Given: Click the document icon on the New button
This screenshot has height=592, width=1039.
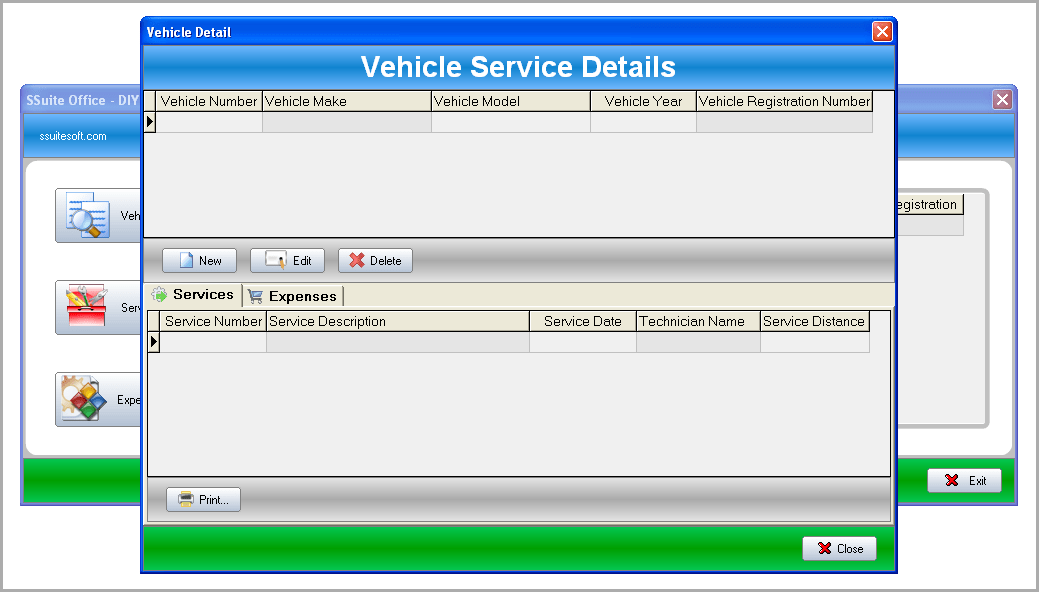Looking at the screenshot, I should (x=184, y=260).
